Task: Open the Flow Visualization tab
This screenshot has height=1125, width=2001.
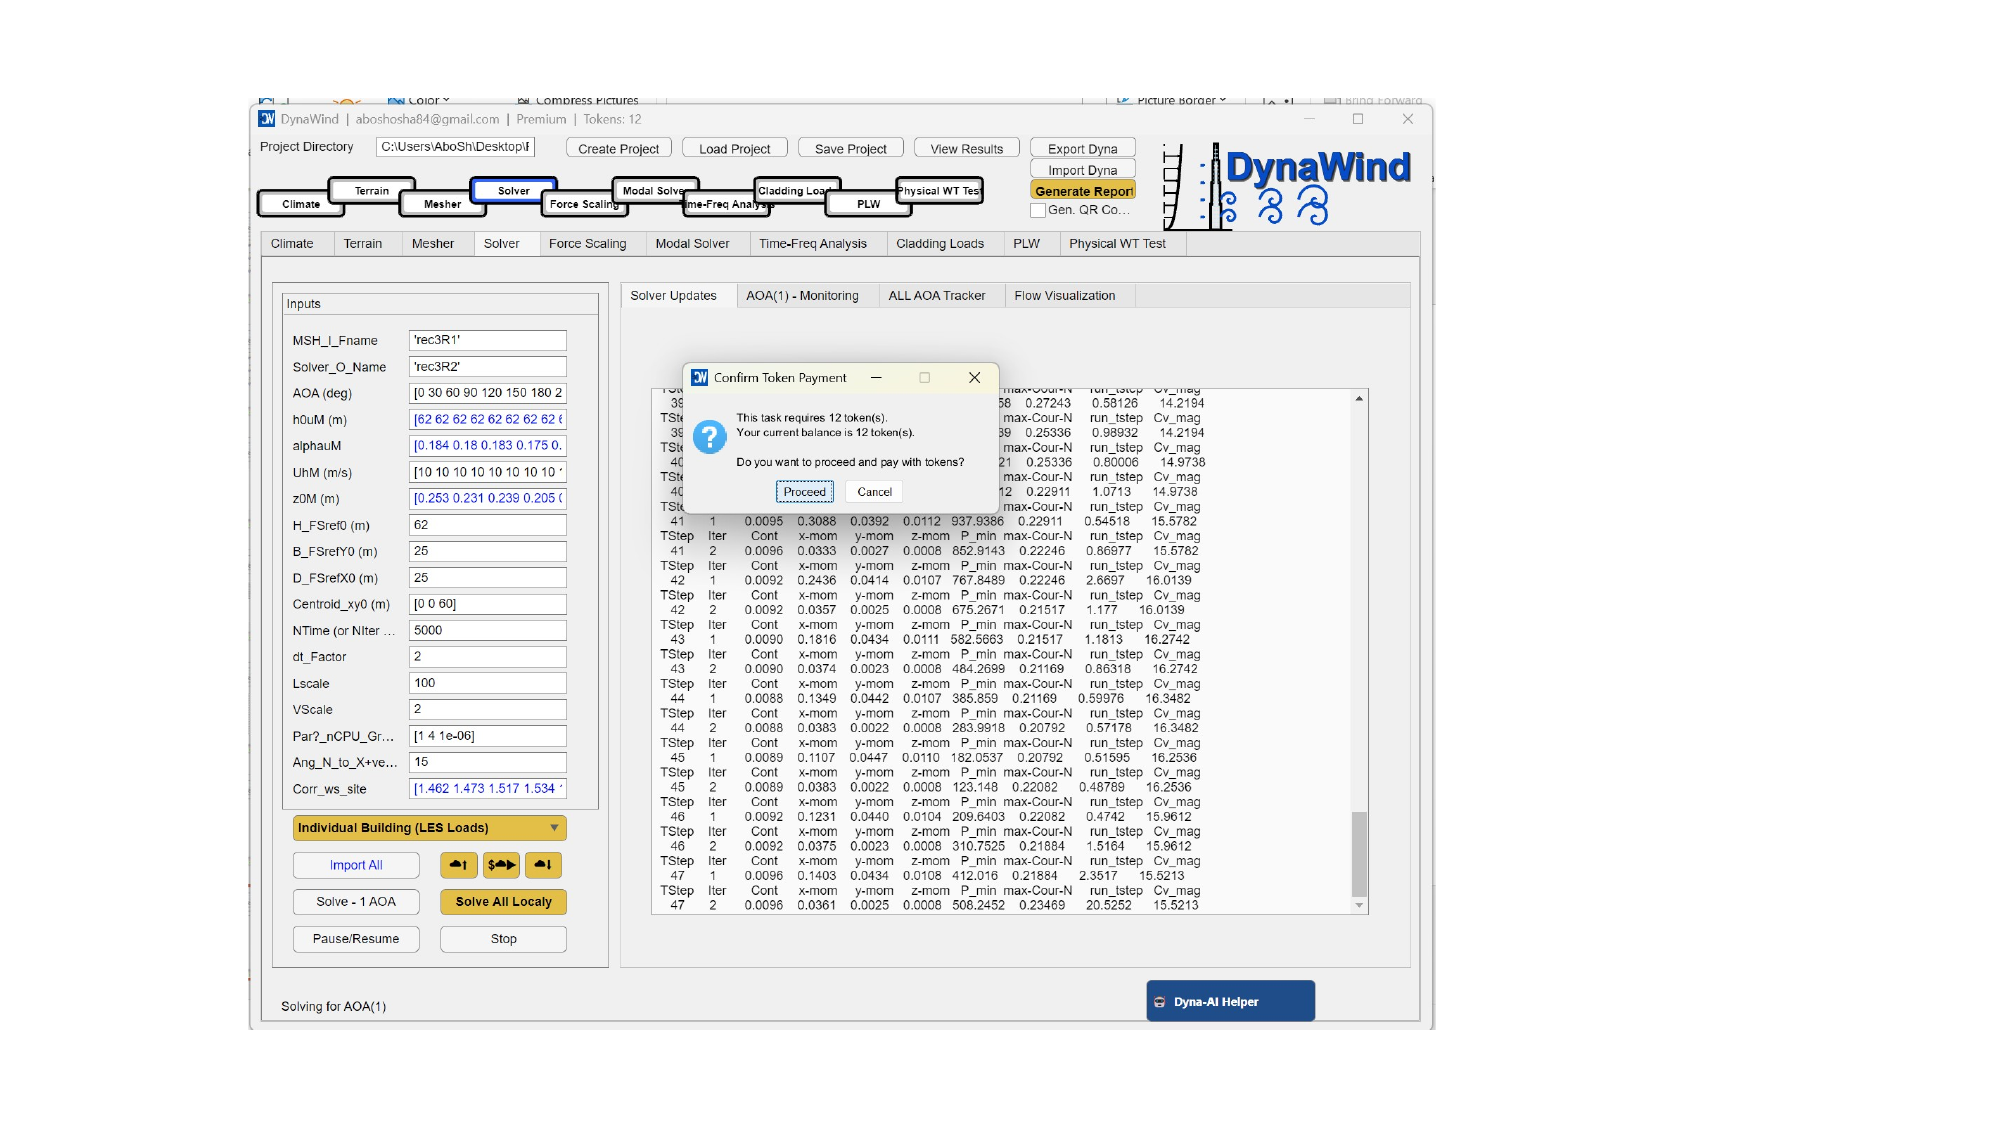Action: coord(1064,296)
